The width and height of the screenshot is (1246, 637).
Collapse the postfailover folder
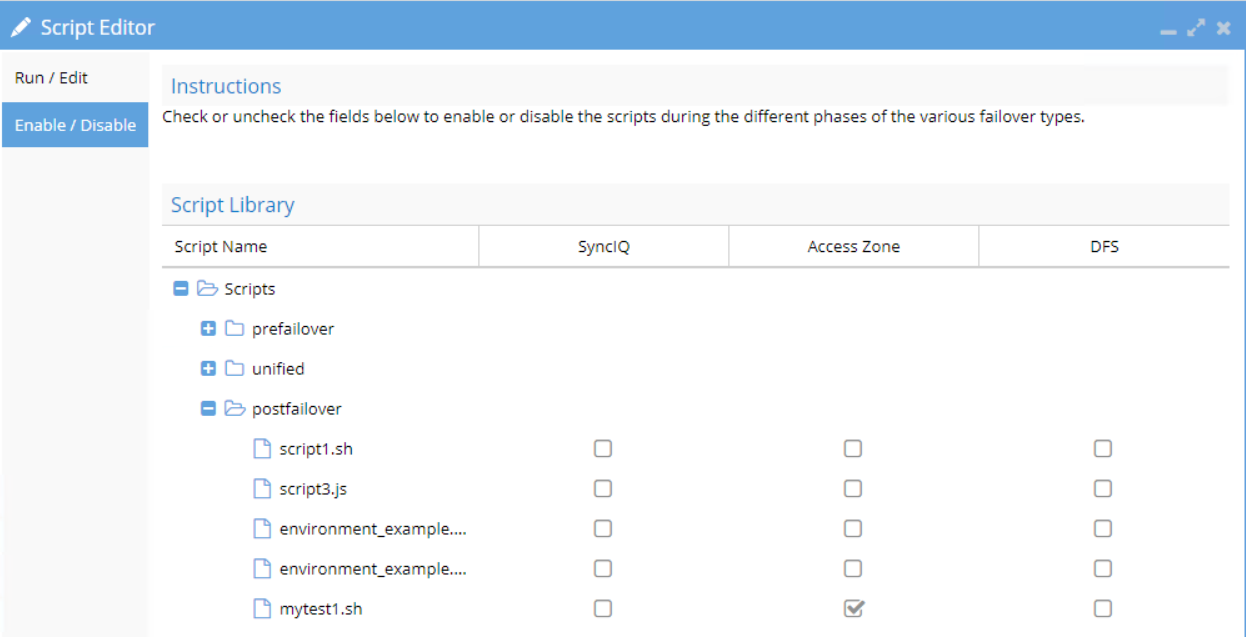[208, 409]
